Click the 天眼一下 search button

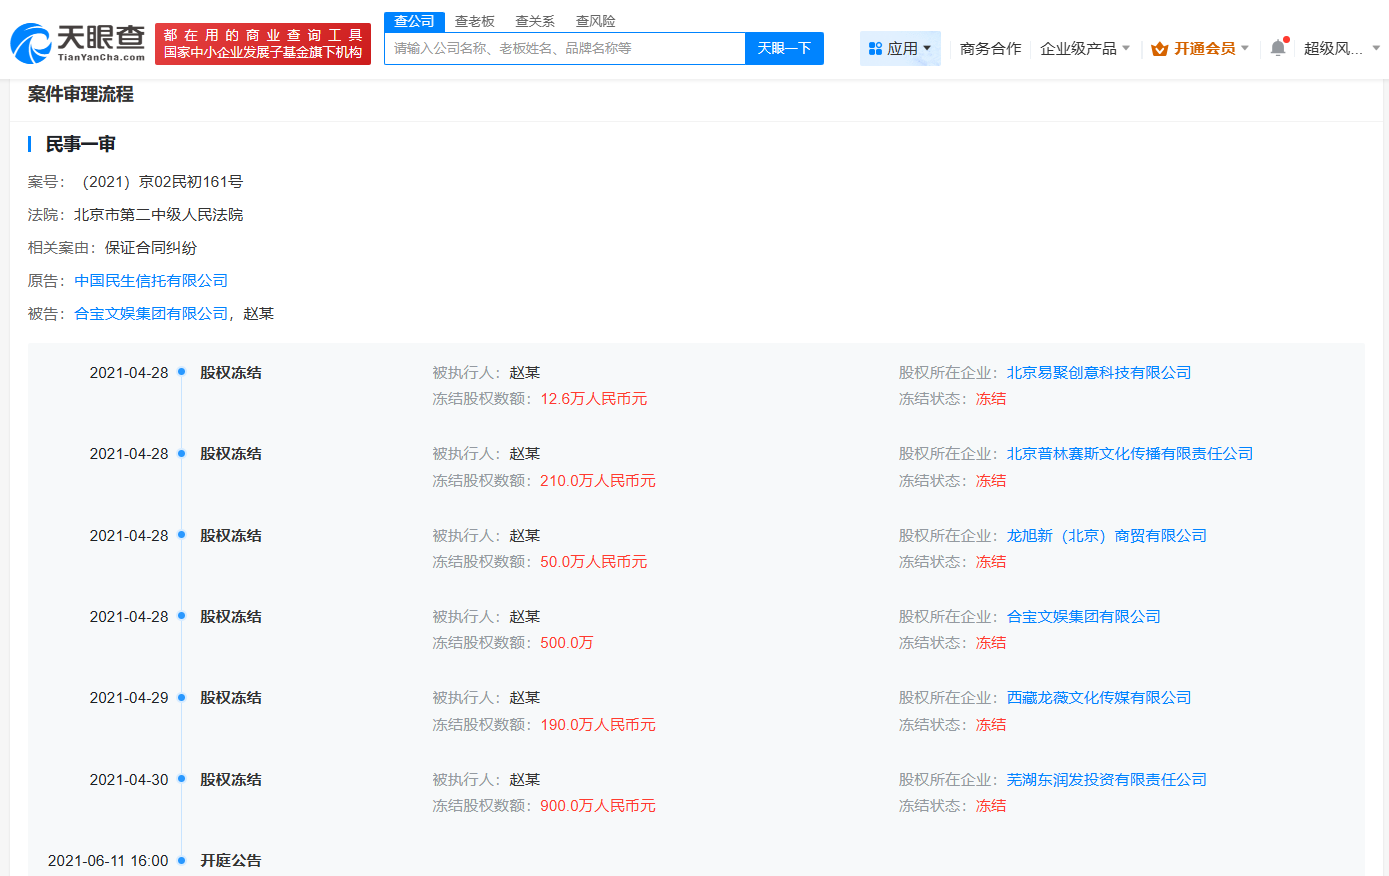click(784, 48)
